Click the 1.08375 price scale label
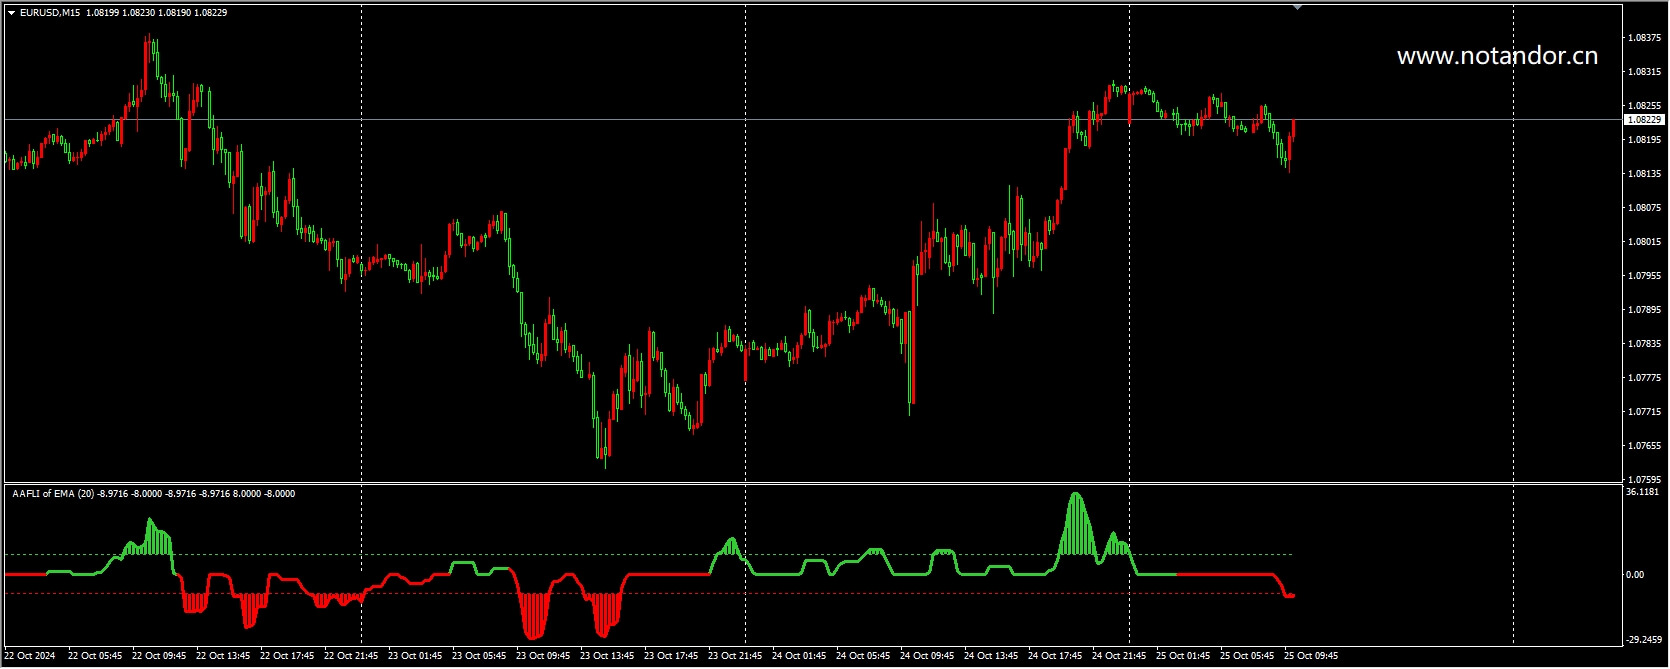 tap(1644, 38)
